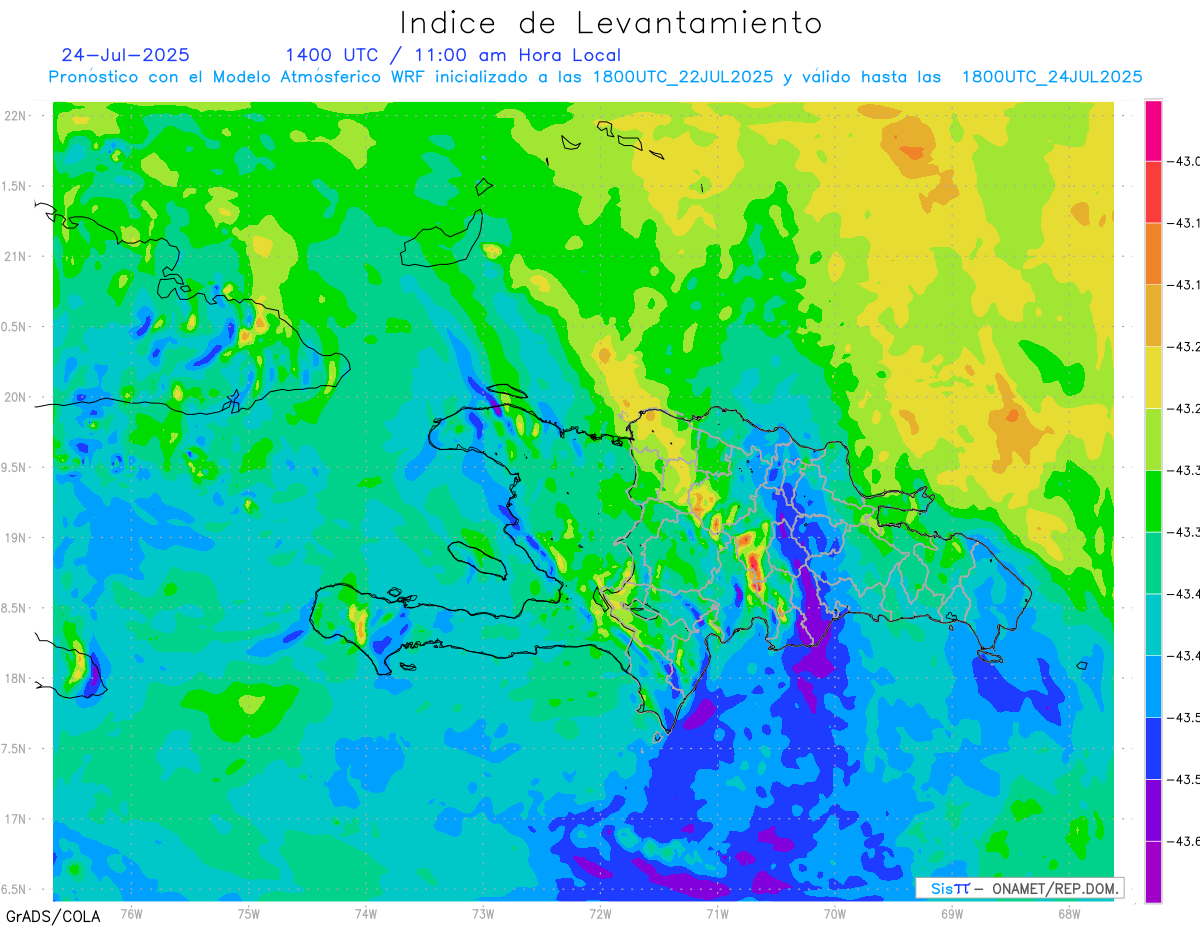Click '1400 UTC / 11:00 am Hora Local'

453,56
